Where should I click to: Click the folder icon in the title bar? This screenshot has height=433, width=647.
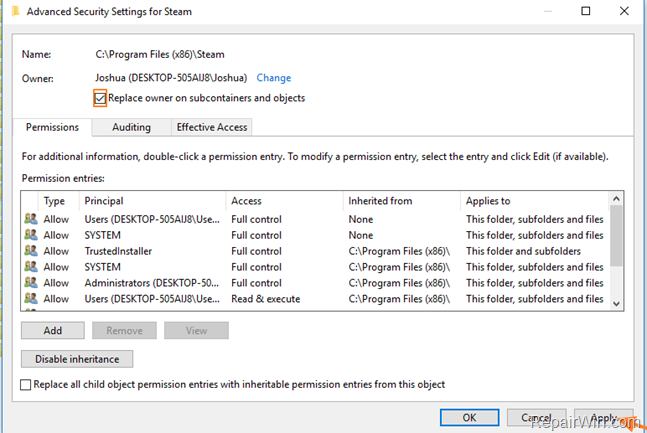pyautogui.click(x=16, y=11)
